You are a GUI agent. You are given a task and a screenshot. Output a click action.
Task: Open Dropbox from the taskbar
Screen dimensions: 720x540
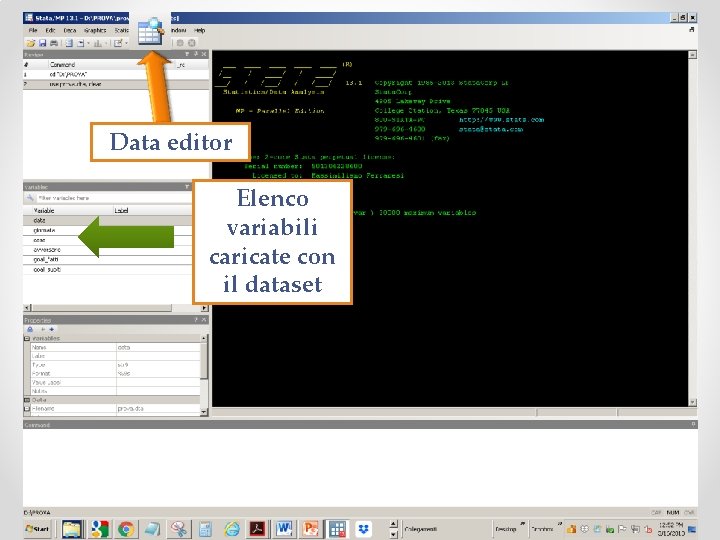363,529
